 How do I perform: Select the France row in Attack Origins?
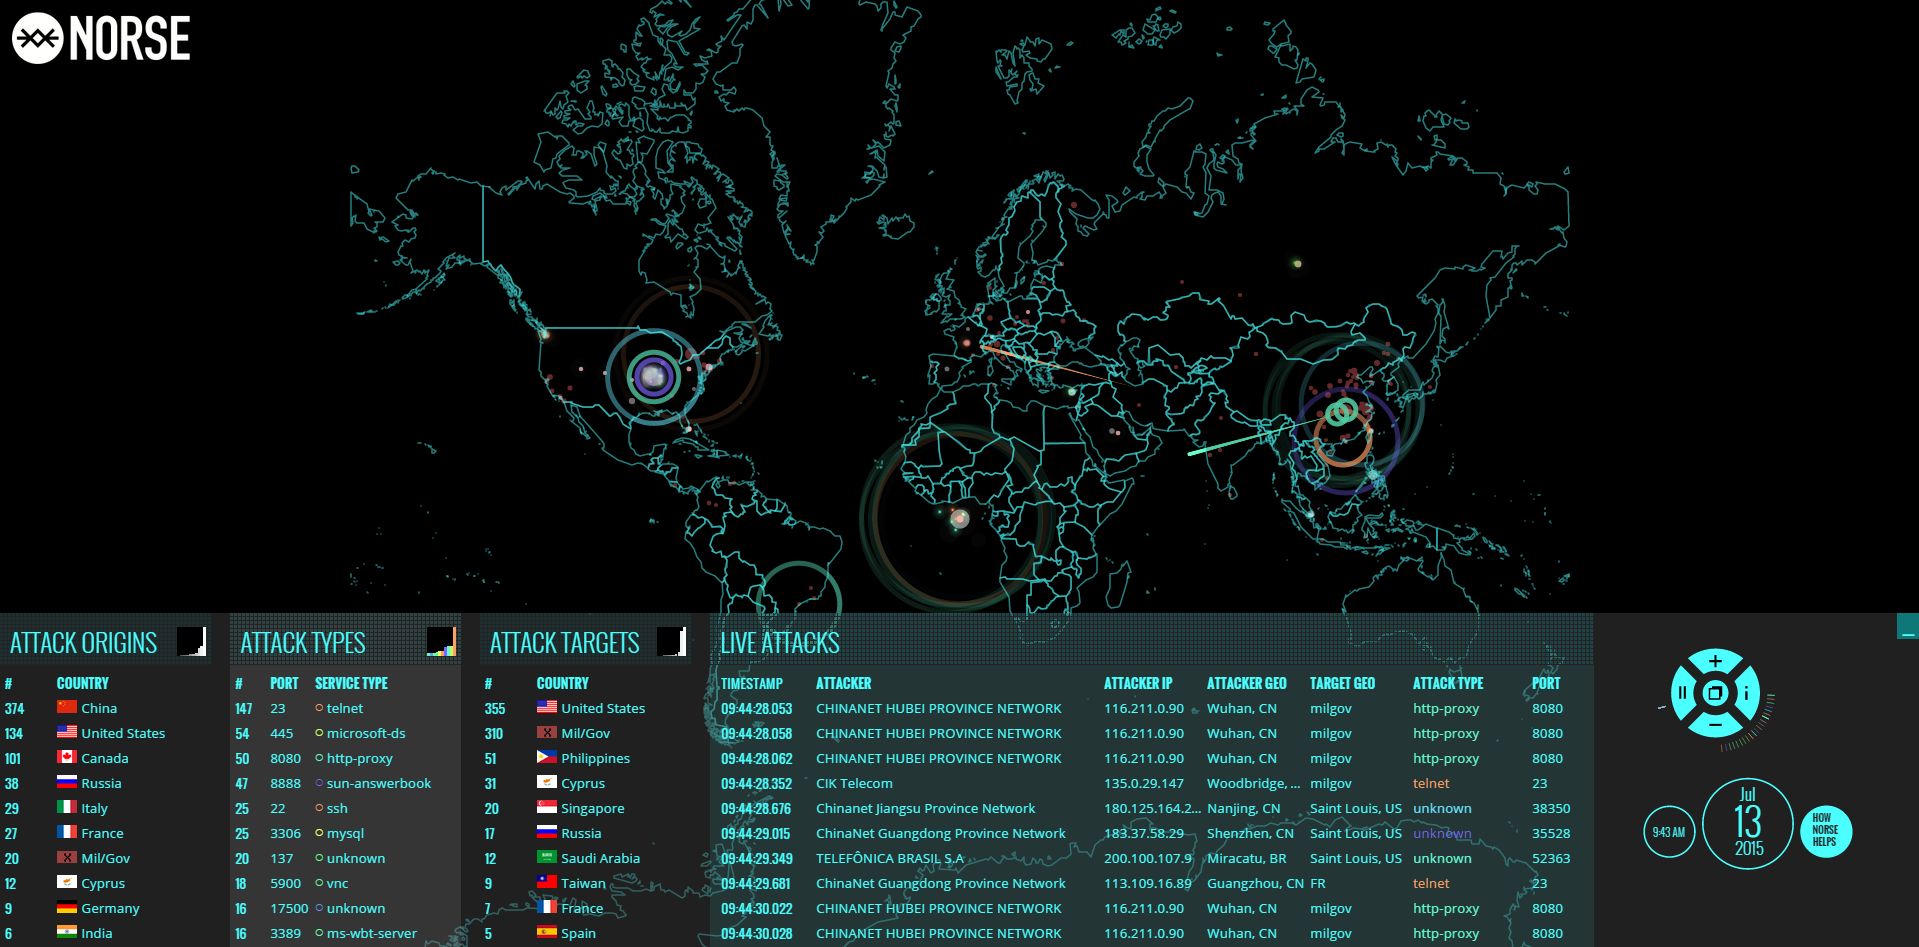pos(106,833)
